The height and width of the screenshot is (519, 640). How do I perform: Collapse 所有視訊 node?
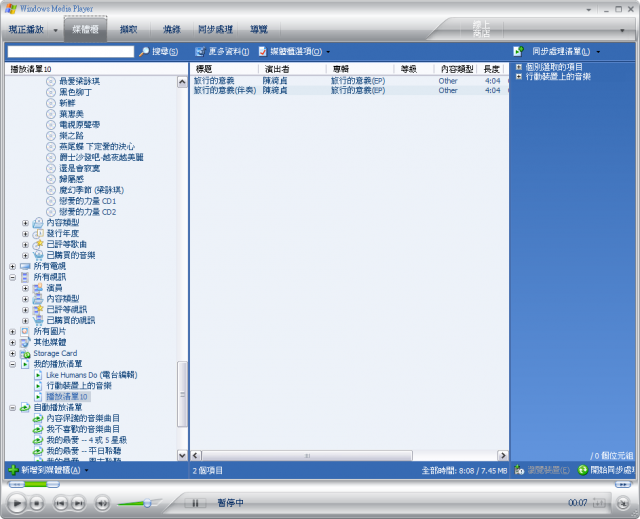(x=12, y=277)
